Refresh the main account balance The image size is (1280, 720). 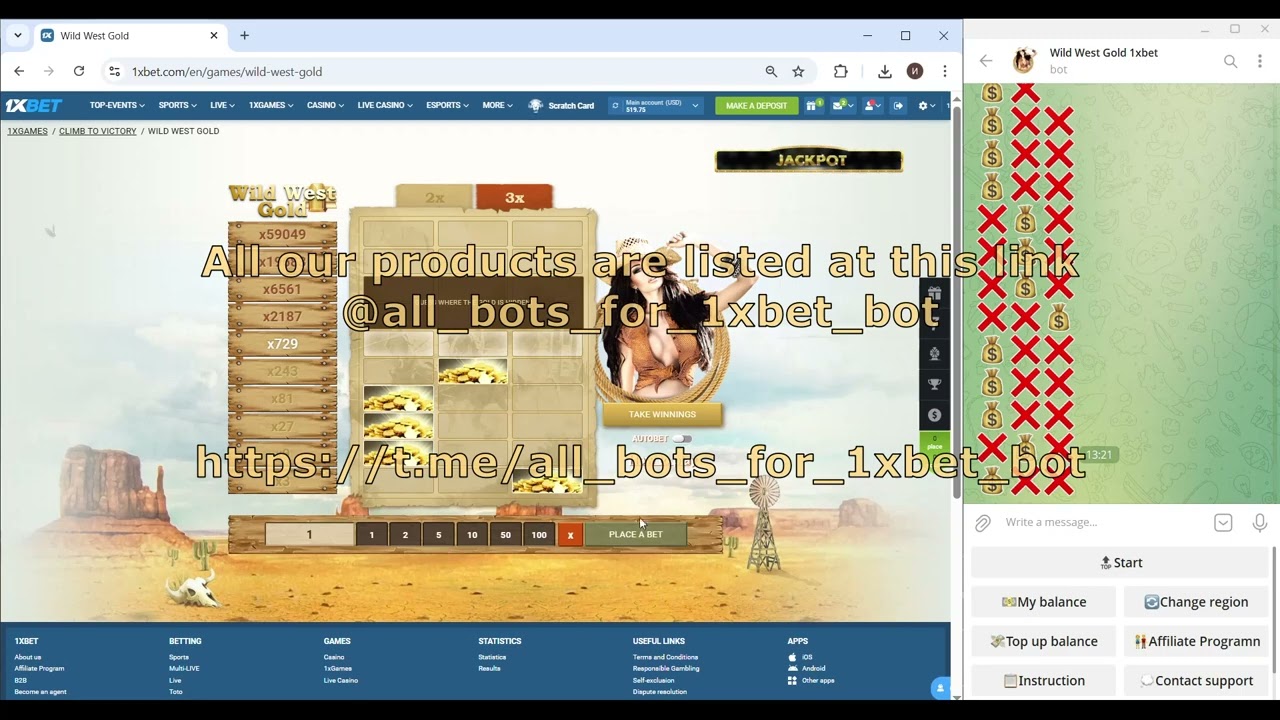pyautogui.click(x=616, y=105)
